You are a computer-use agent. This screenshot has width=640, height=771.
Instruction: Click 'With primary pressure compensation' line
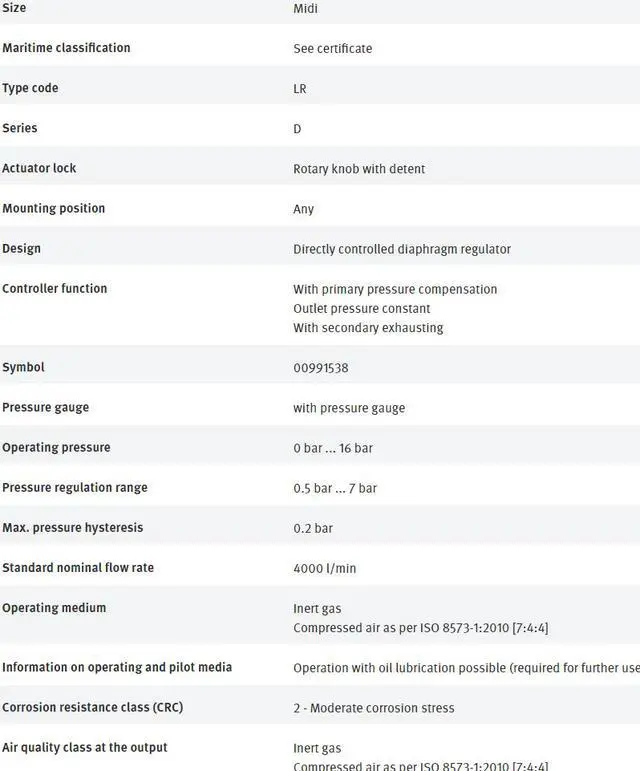pyautogui.click(x=395, y=289)
